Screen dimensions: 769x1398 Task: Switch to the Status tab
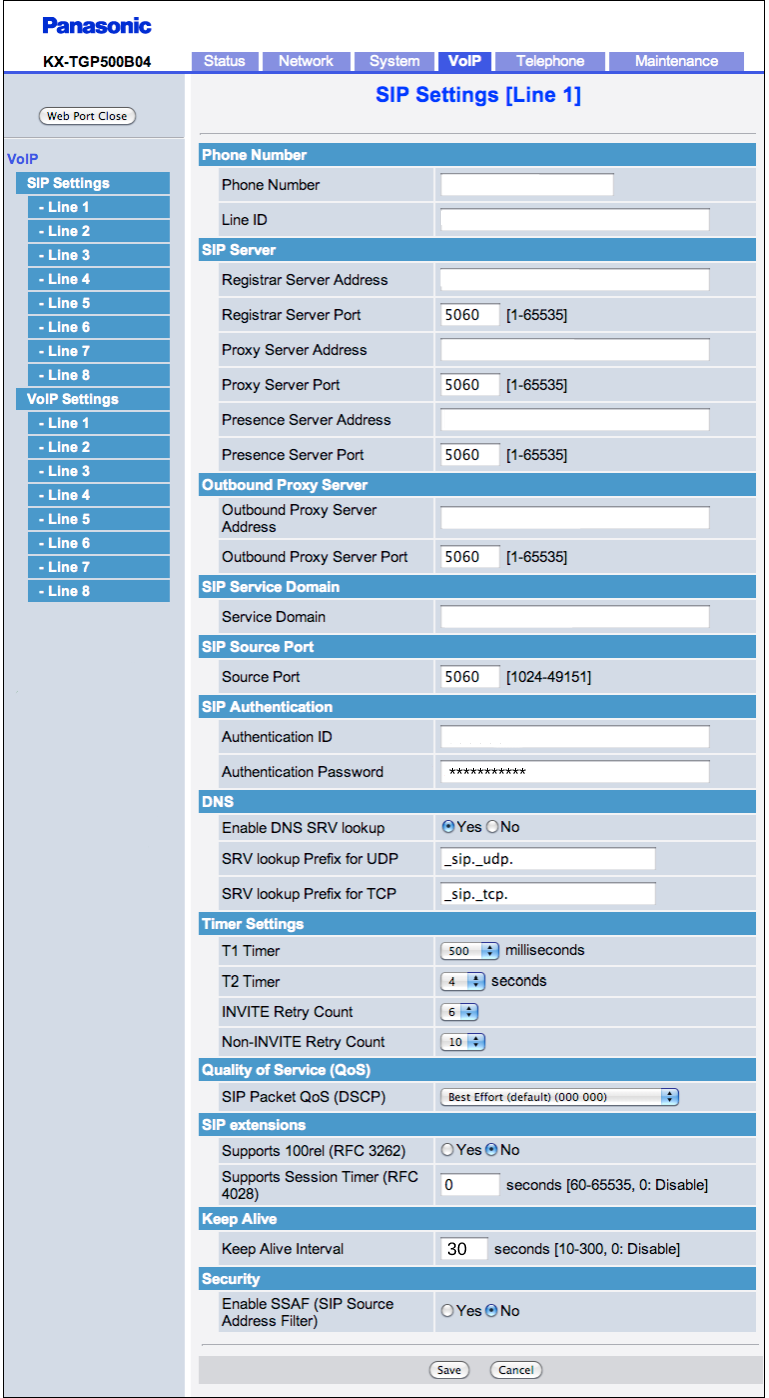[225, 61]
